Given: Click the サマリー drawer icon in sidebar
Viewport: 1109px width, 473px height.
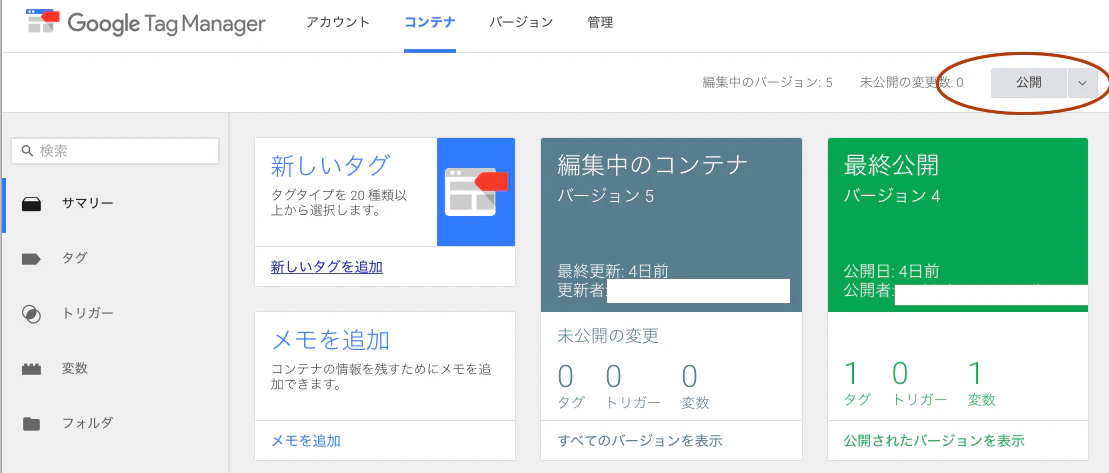Looking at the screenshot, I should click(x=32, y=204).
